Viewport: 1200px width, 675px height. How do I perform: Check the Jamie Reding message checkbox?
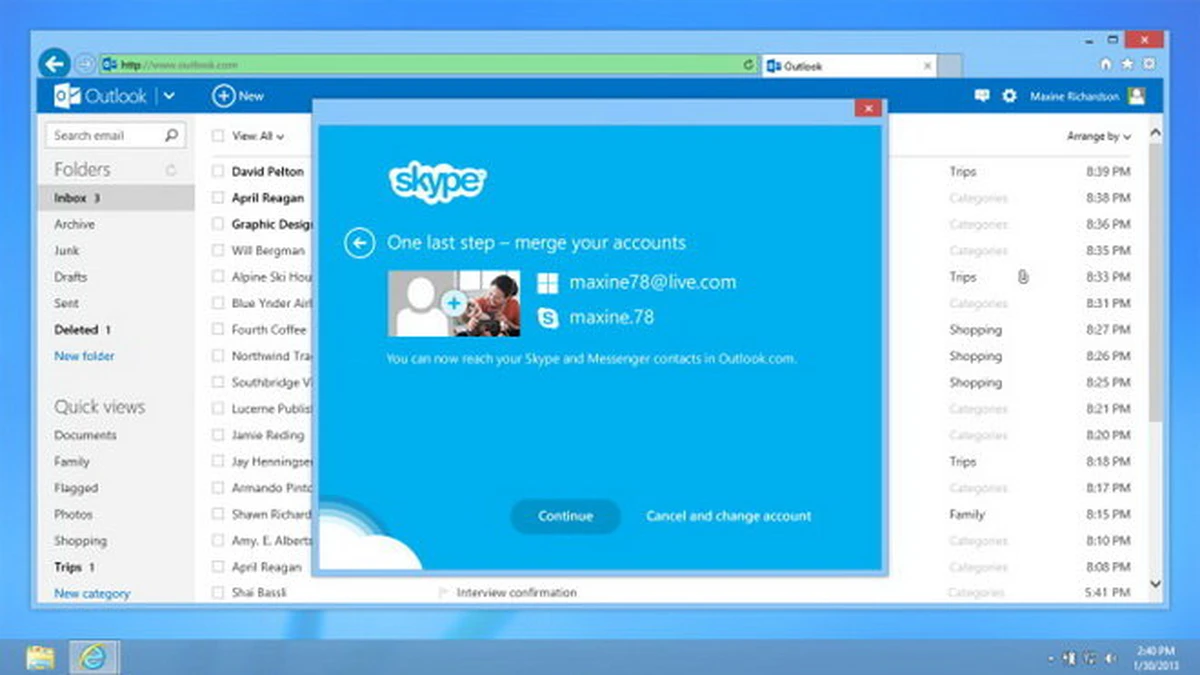(x=218, y=435)
